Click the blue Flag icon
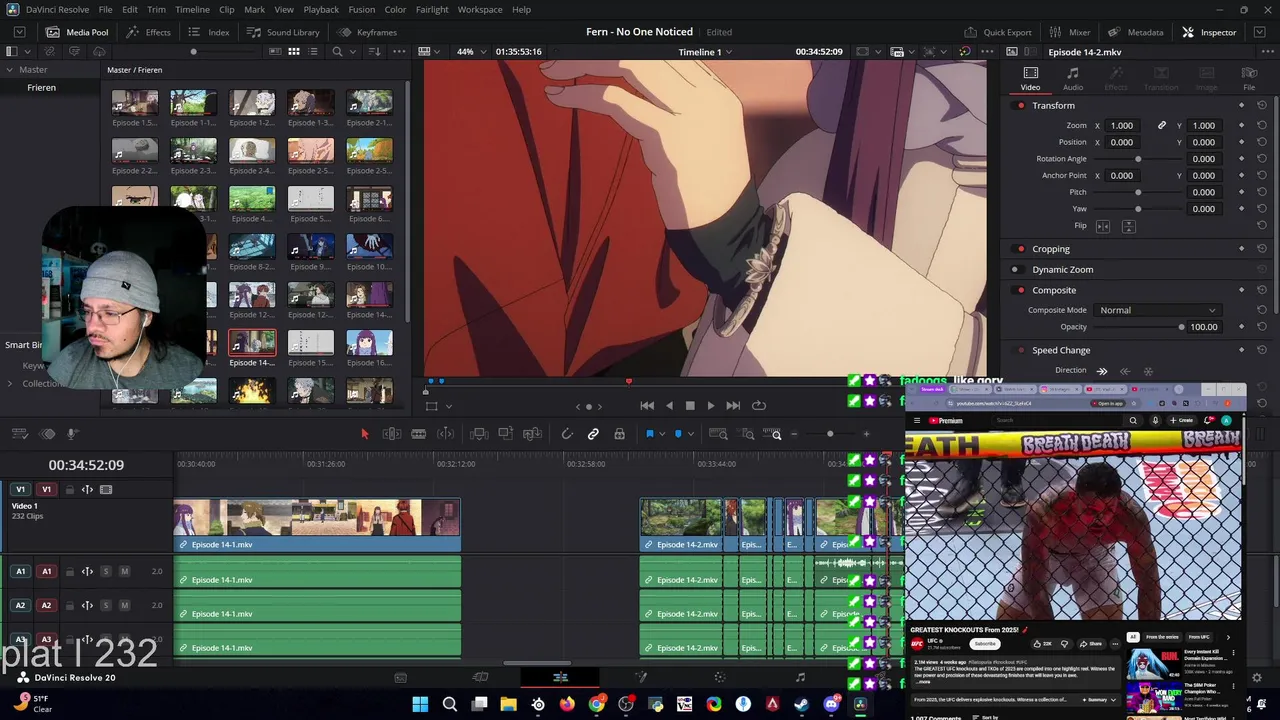Image resolution: width=1280 pixels, height=720 pixels. coord(649,434)
